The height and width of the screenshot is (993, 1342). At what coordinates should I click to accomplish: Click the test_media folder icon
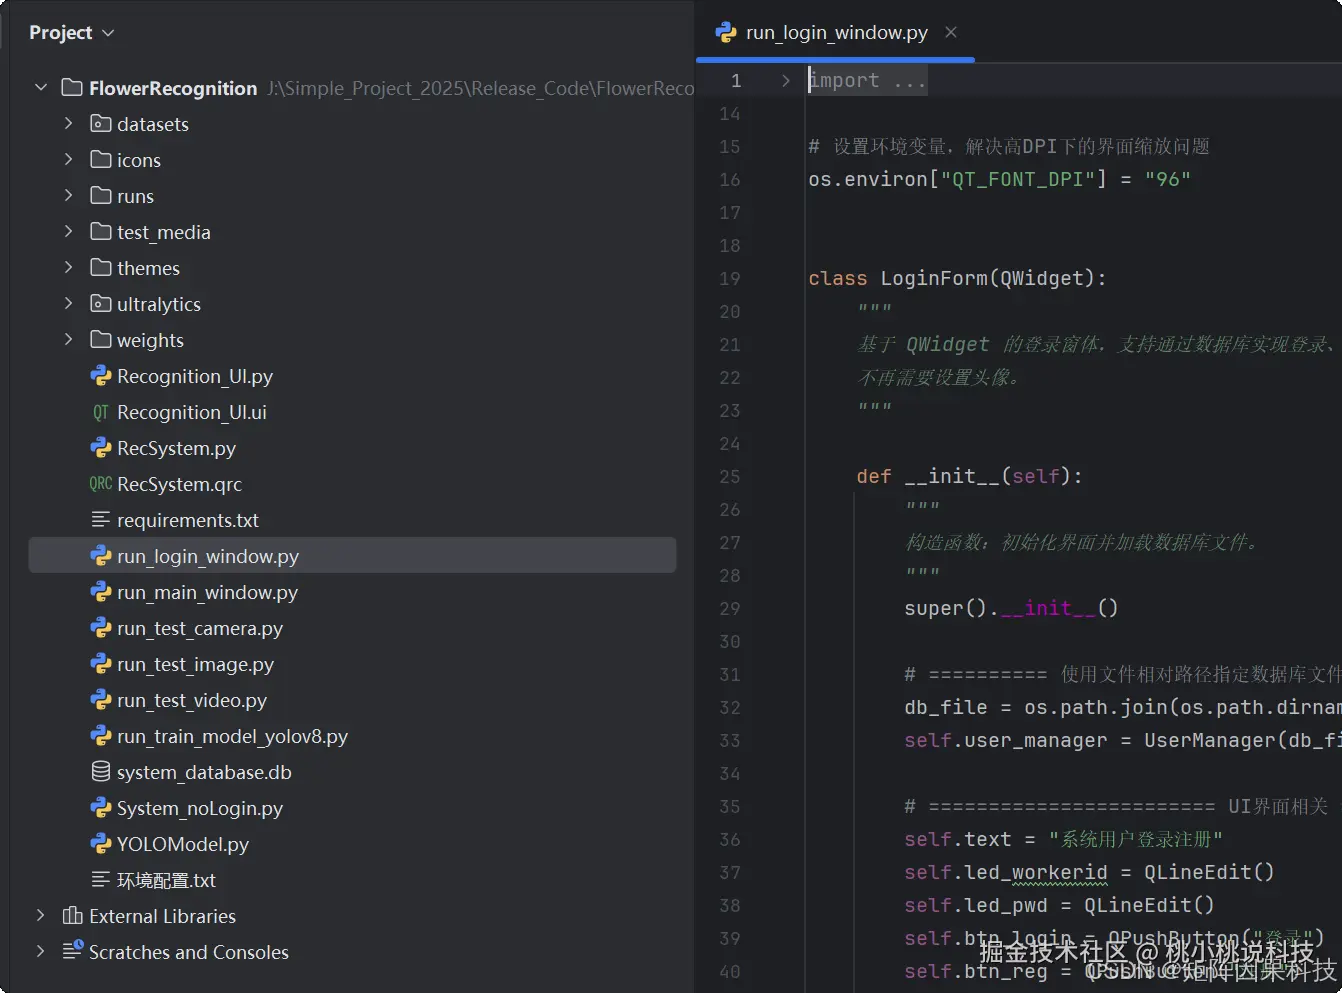[100, 232]
